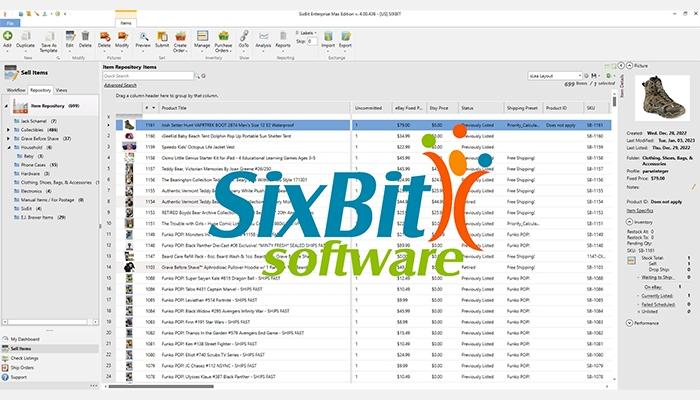This screenshot has width=700, height=400.
Task: Click the edit Notes pencil icon
Action: [694, 187]
